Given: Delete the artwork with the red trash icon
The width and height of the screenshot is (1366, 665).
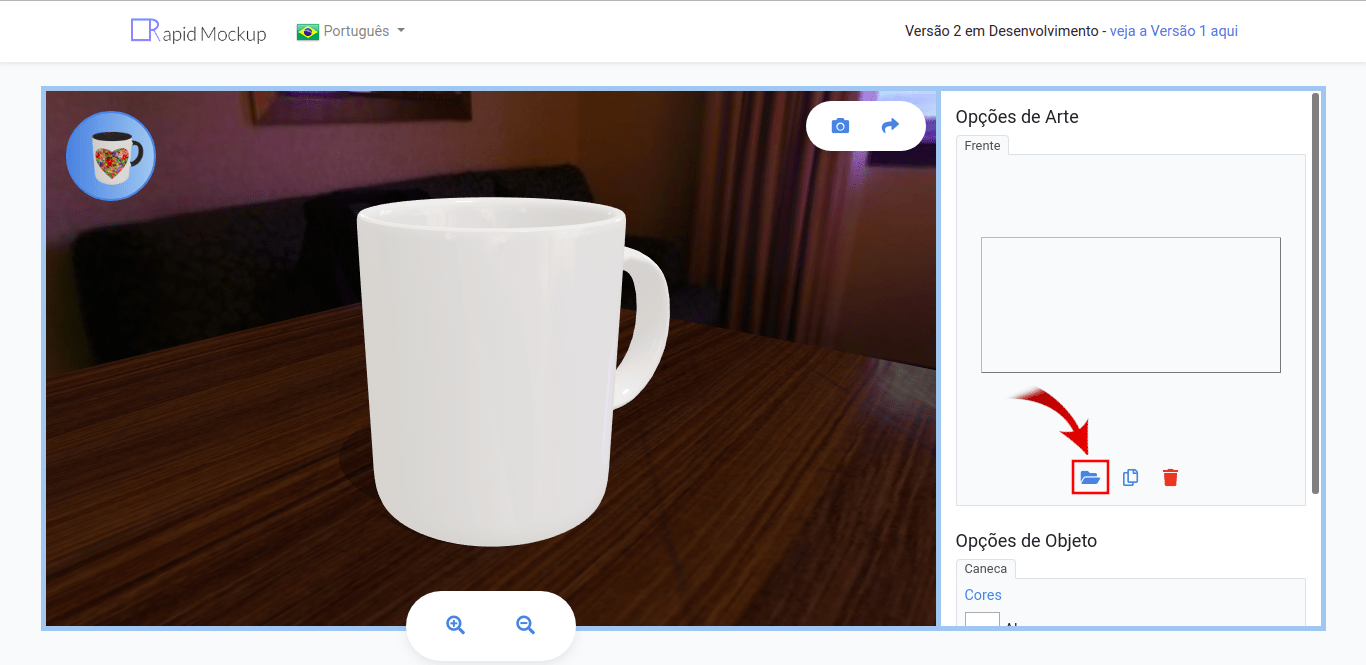Looking at the screenshot, I should pos(1170,477).
